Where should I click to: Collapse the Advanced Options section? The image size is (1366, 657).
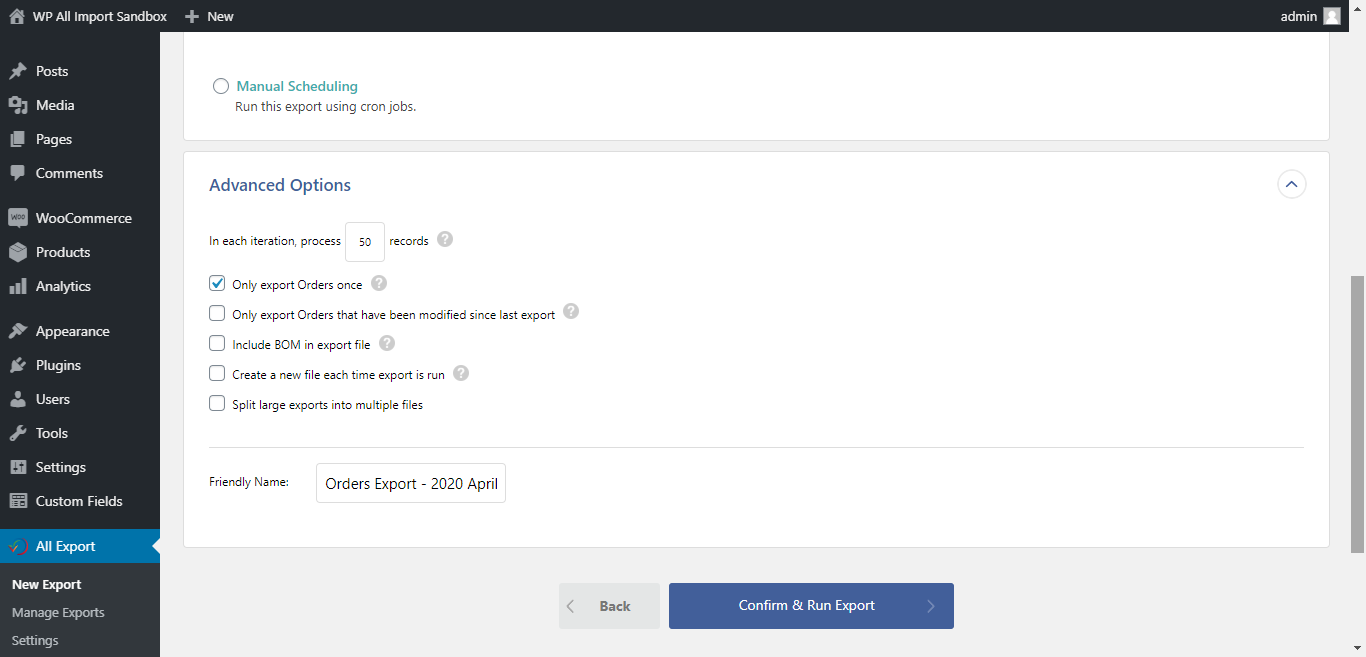pyautogui.click(x=1292, y=184)
